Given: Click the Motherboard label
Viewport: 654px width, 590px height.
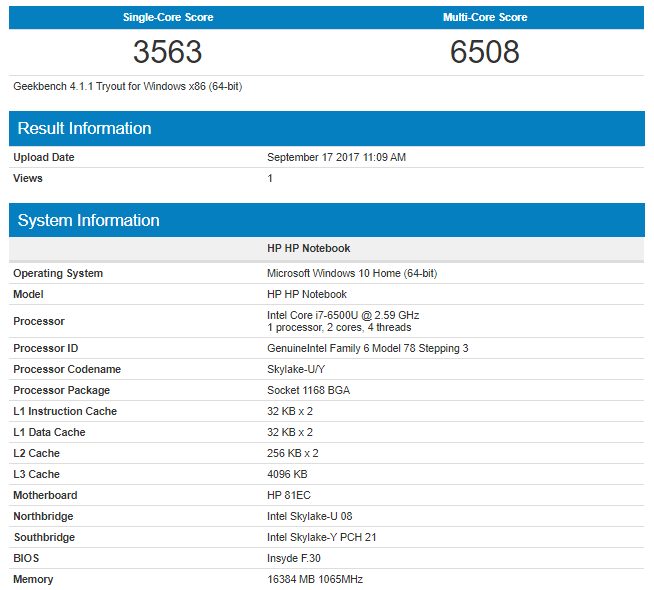Looking at the screenshot, I should pyautogui.click(x=45, y=495).
